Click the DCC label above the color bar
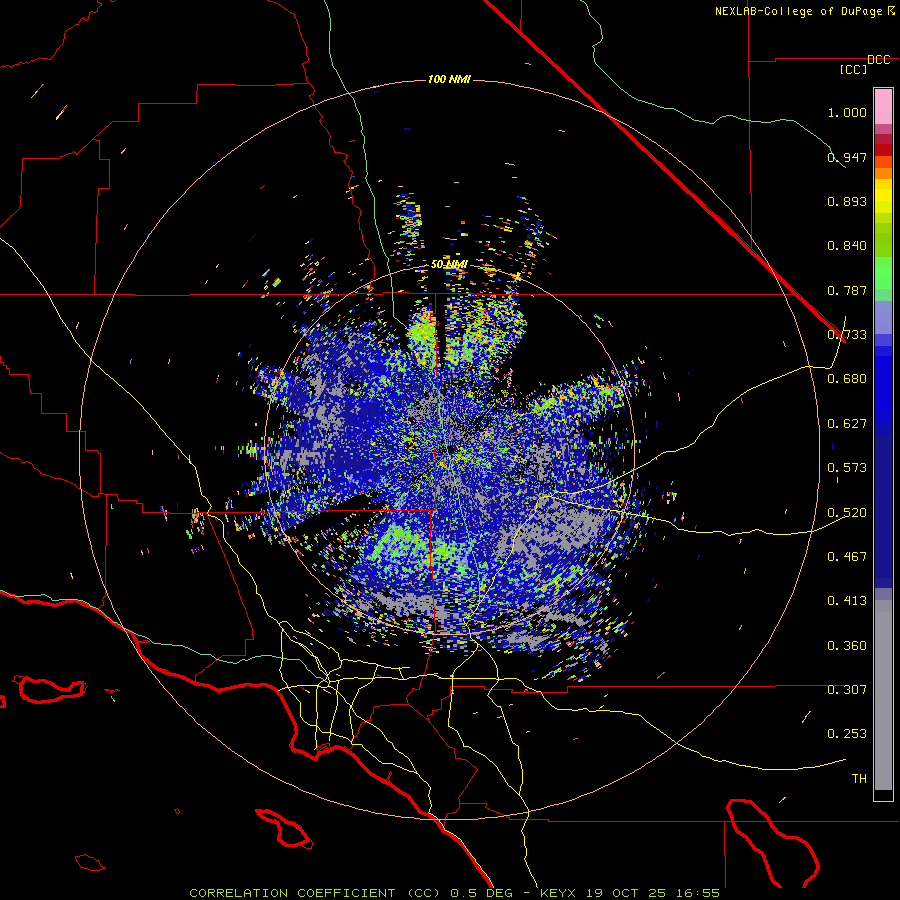Screen dimensions: 900x900 [879, 60]
